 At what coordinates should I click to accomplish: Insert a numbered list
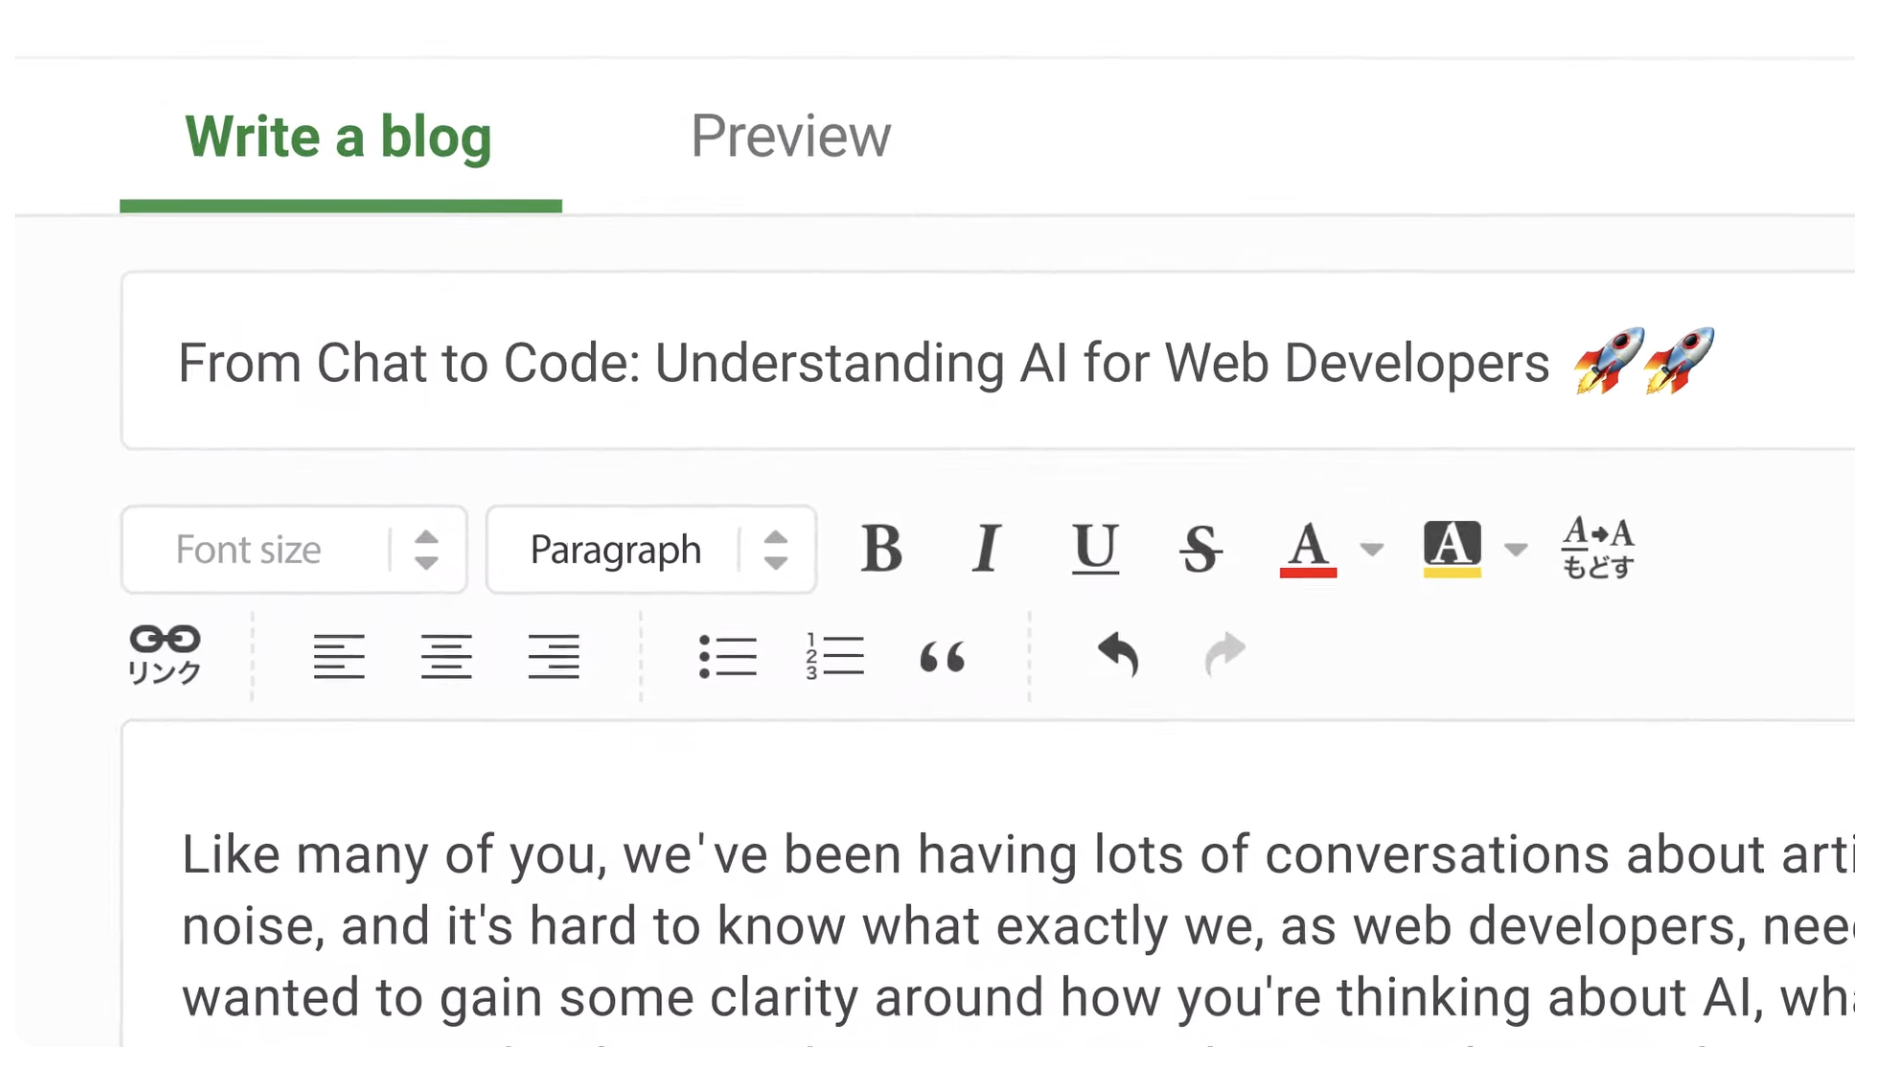pyautogui.click(x=834, y=656)
